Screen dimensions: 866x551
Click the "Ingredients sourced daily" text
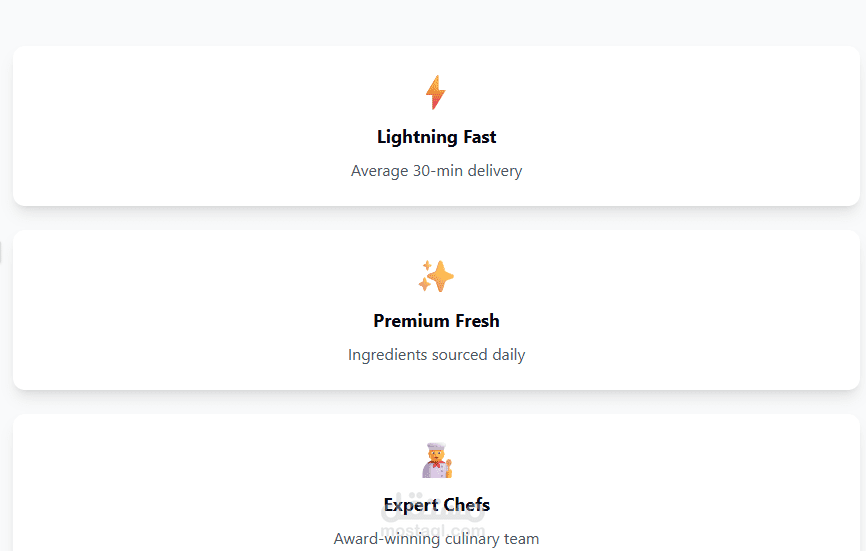(x=436, y=355)
